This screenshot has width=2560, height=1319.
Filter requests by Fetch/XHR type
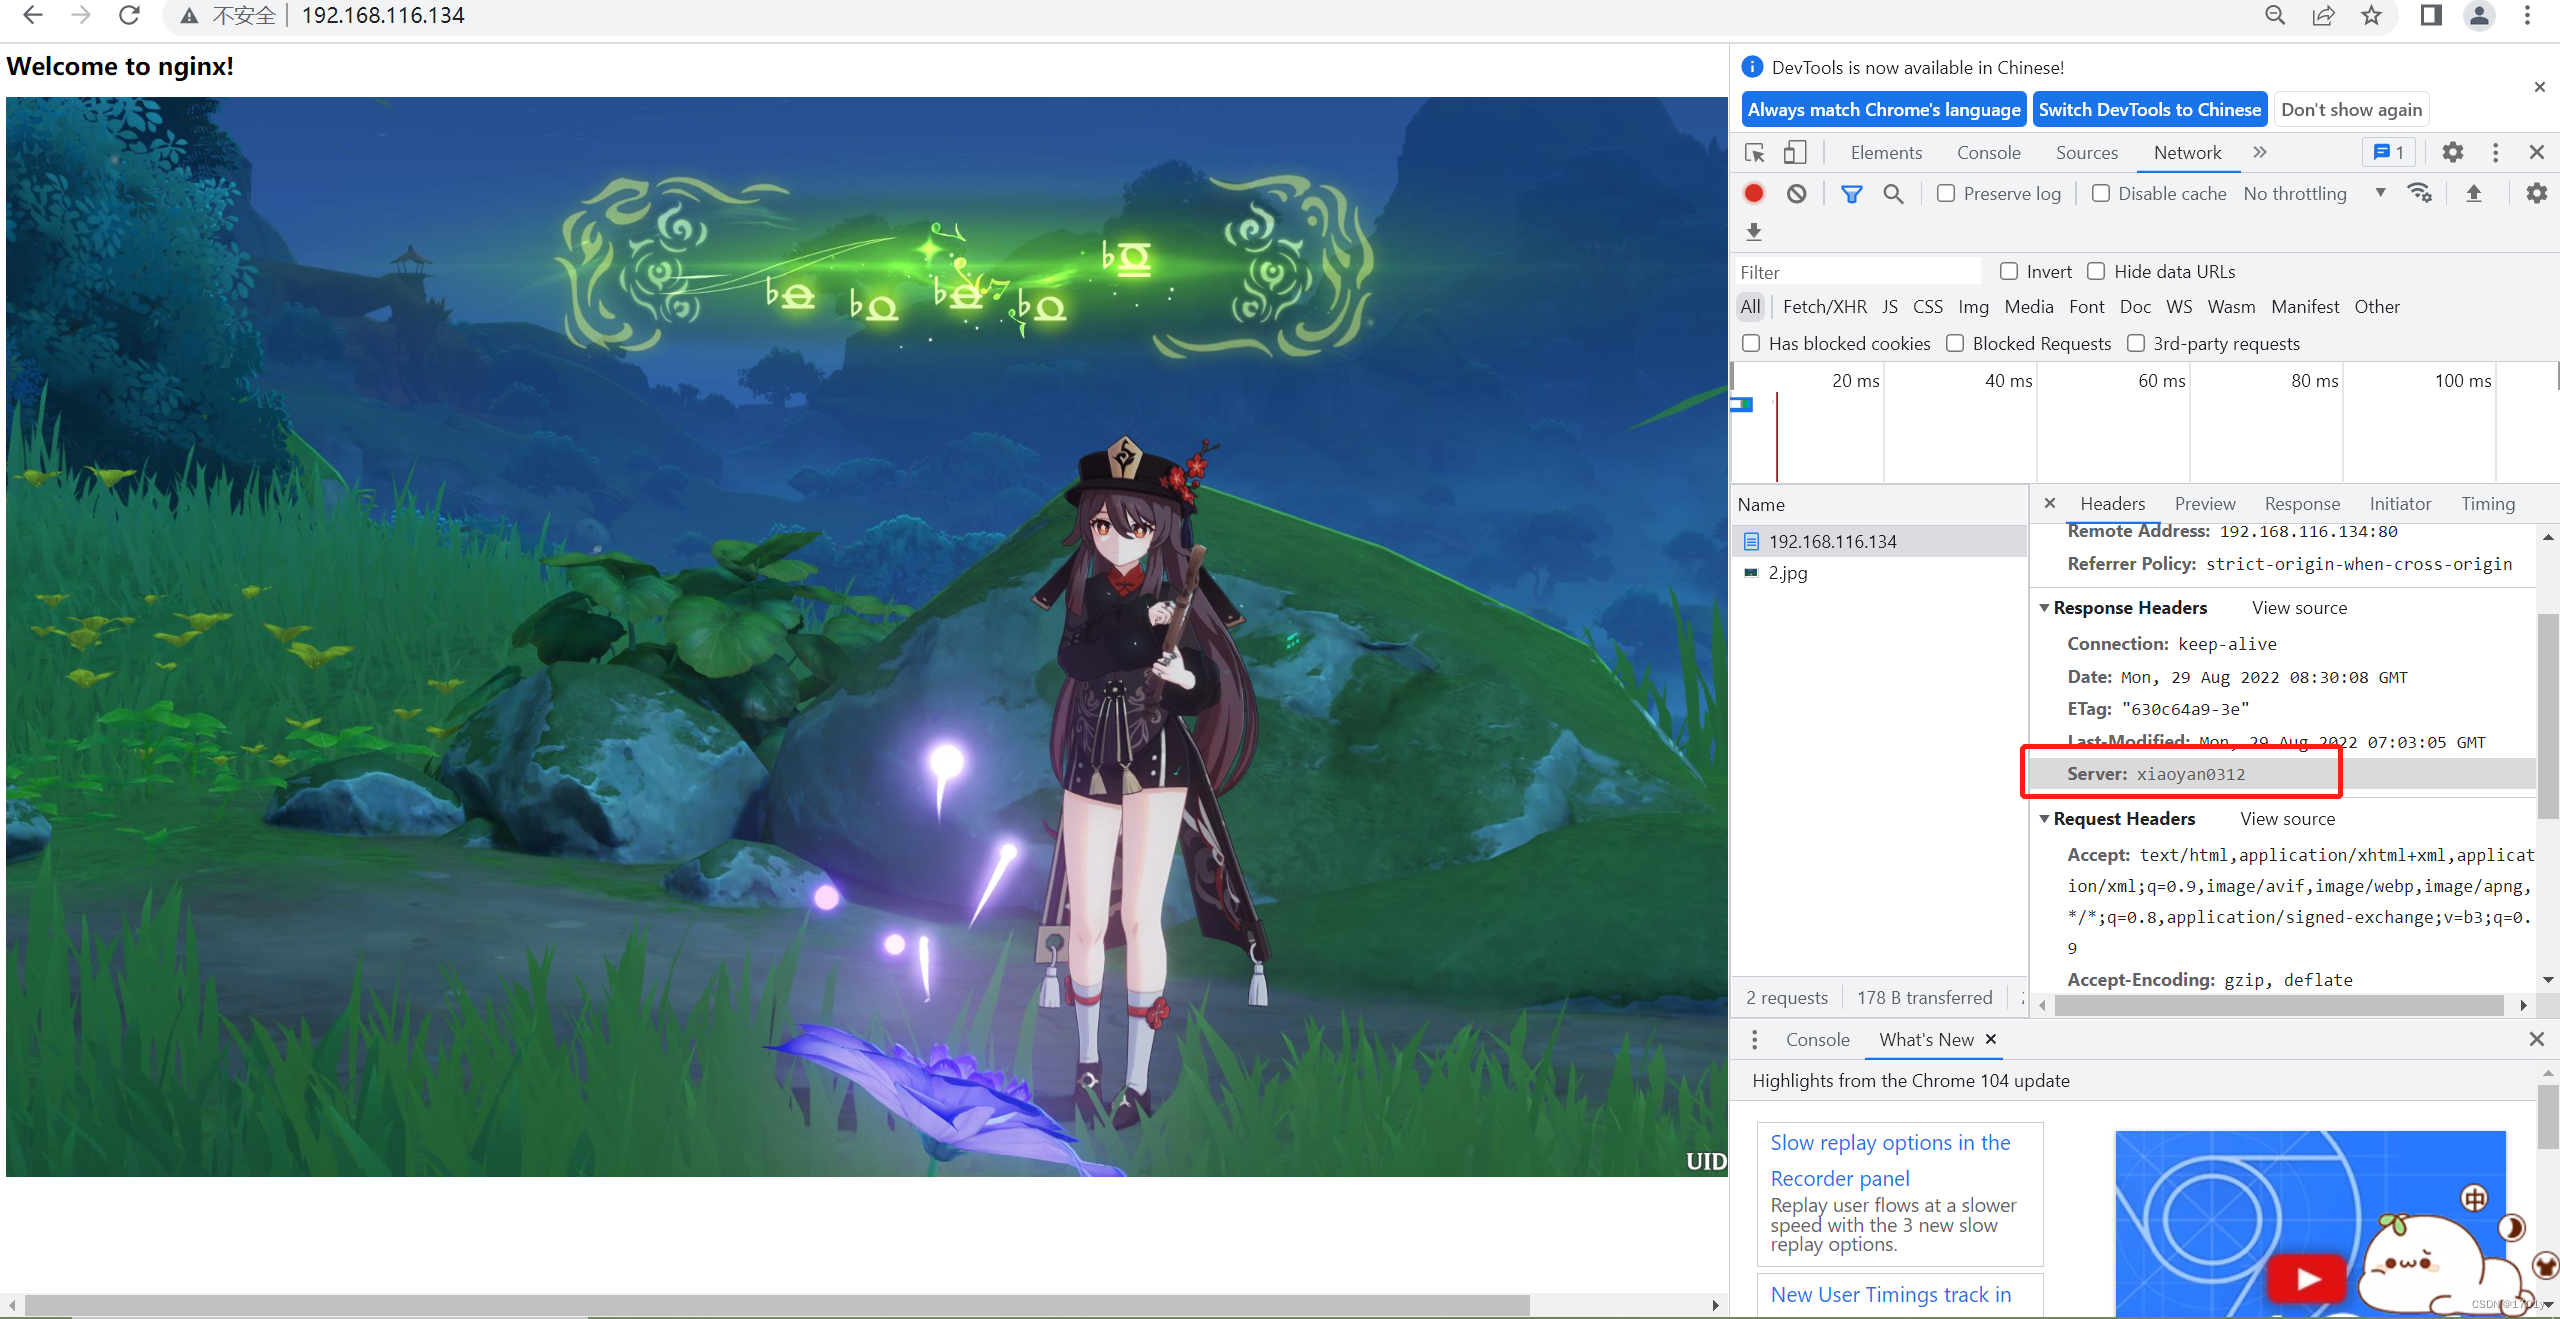[1824, 307]
